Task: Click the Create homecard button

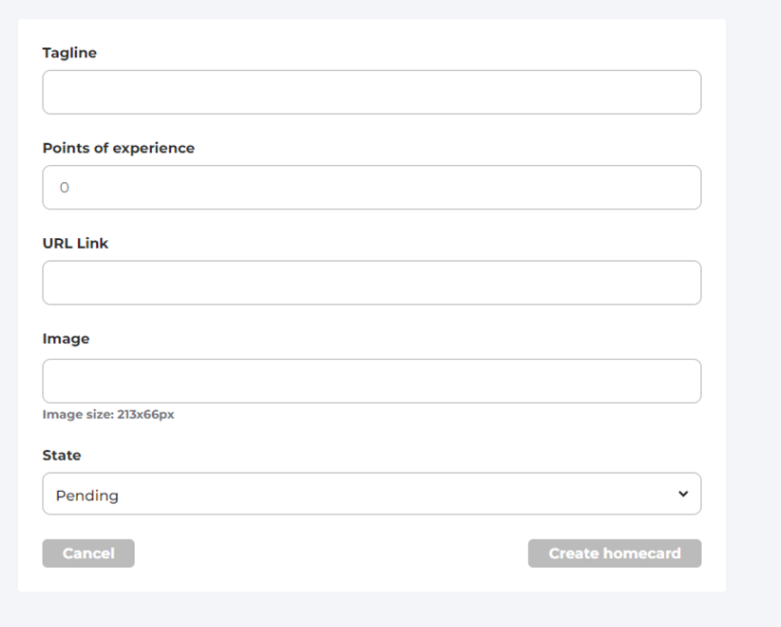Action: pyautogui.click(x=614, y=553)
